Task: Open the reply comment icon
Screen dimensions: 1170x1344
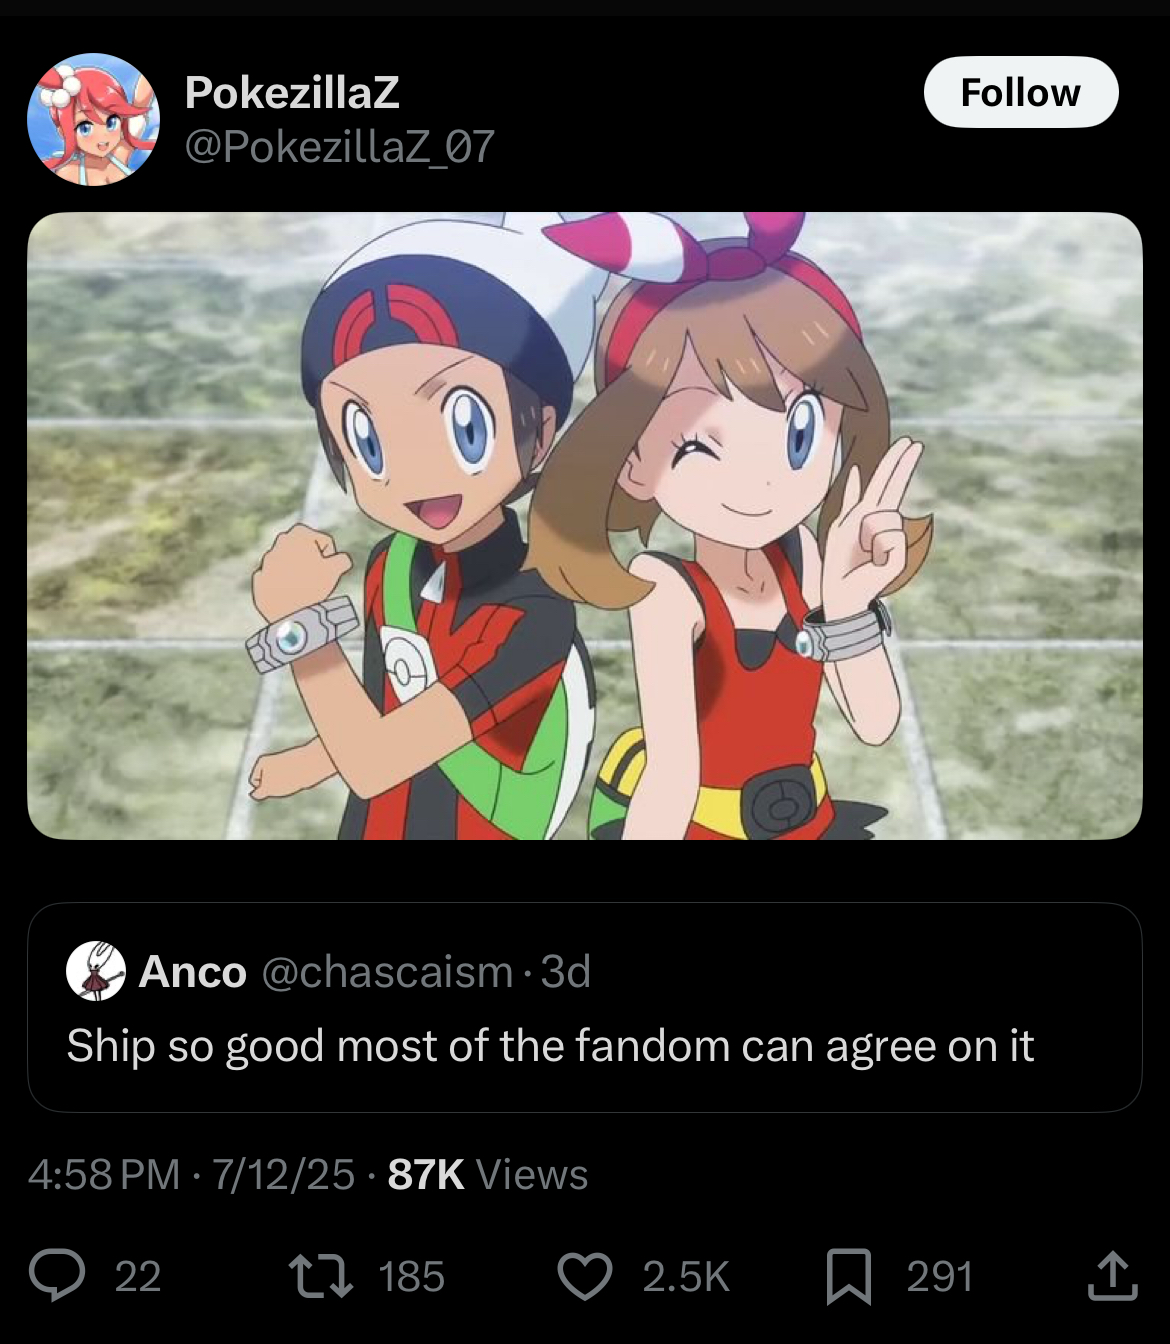Action: click(57, 1276)
